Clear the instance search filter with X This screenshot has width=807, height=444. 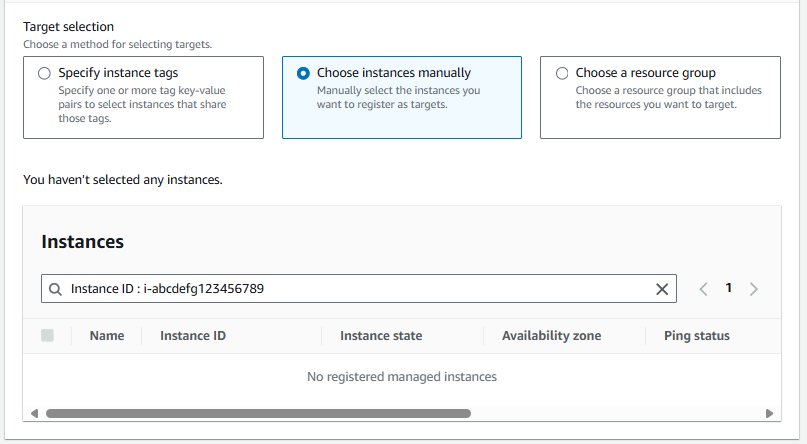click(662, 289)
